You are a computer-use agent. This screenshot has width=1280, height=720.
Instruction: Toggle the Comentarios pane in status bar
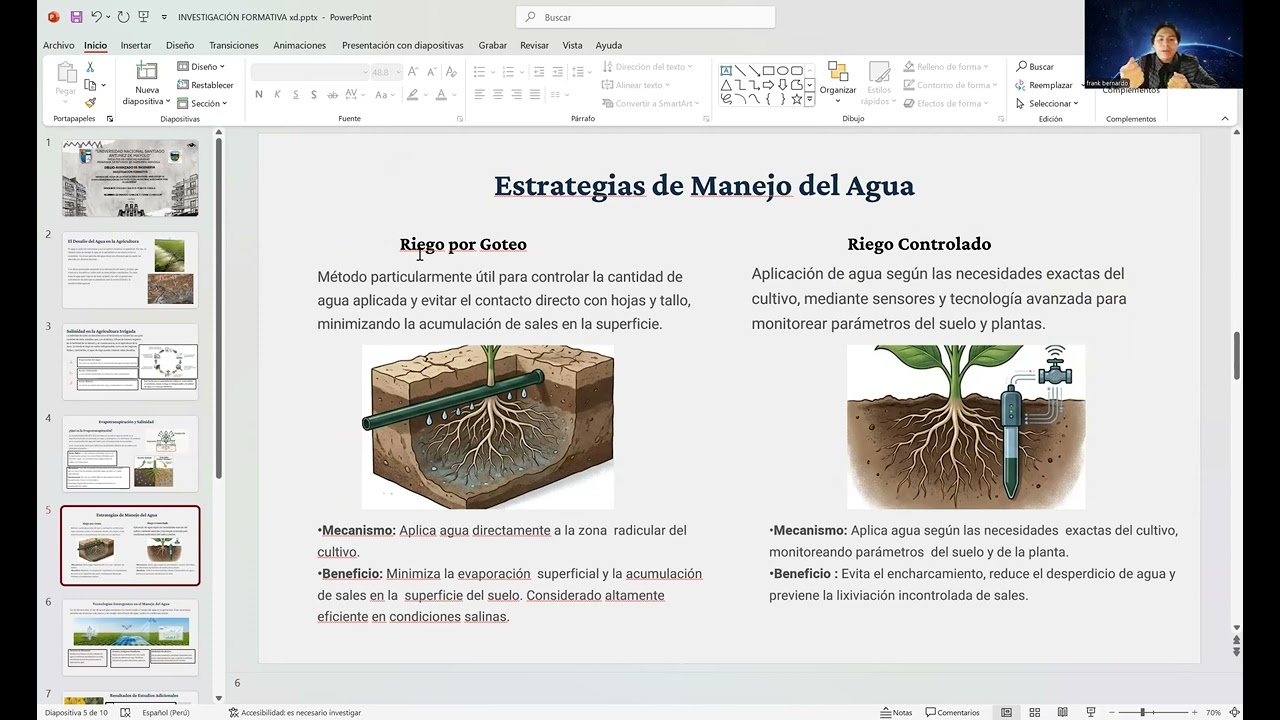(952, 713)
